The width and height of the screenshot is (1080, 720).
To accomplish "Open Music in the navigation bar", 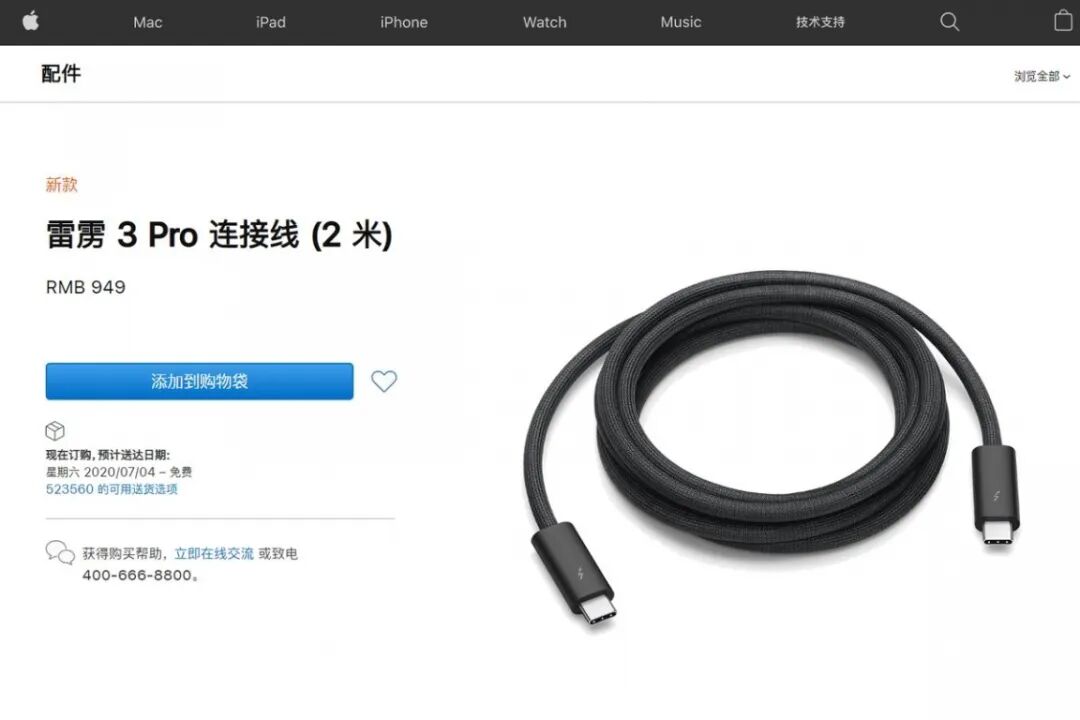I will 681,22.
